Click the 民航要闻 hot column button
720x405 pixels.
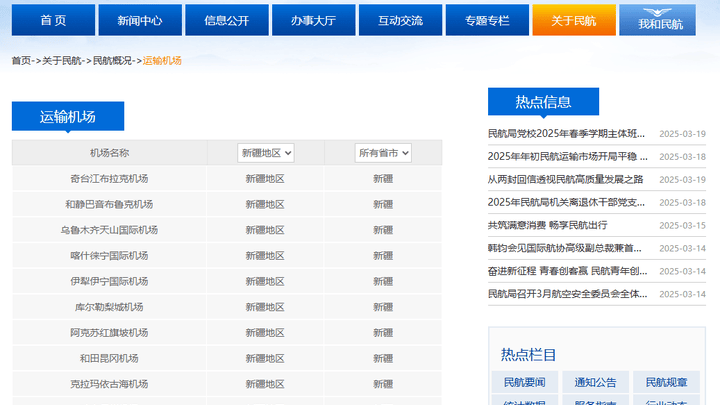point(525,382)
